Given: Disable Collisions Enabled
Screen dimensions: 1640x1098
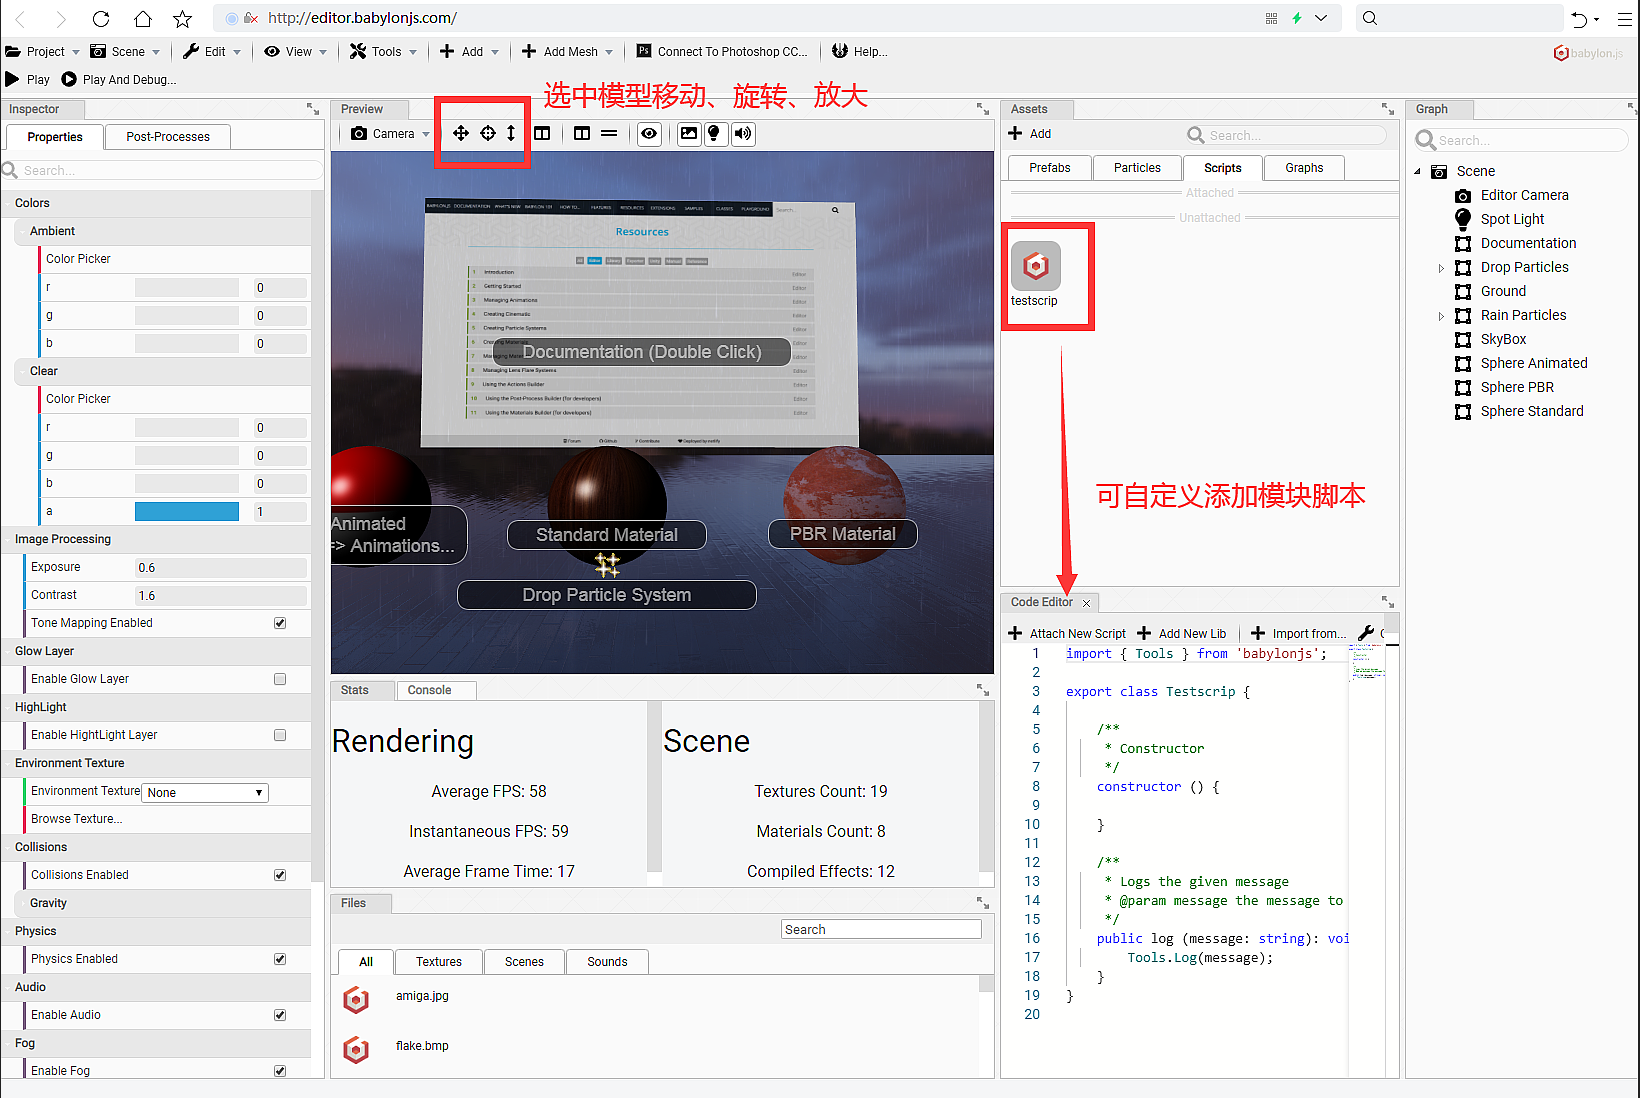Looking at the screenshot, I should (280, 874).
